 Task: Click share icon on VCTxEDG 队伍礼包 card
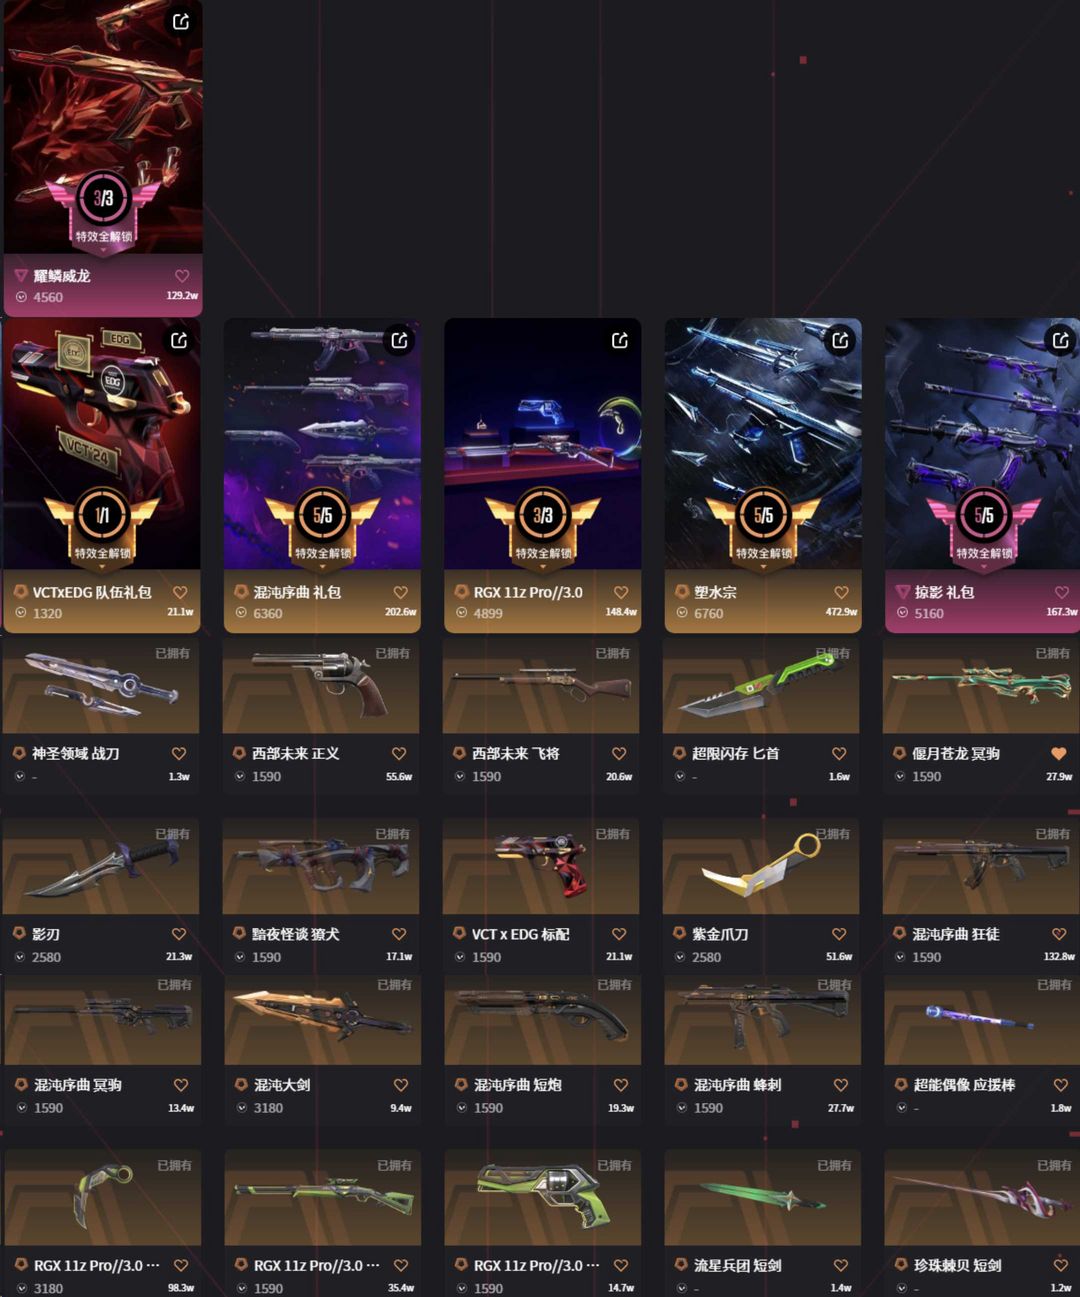(179, 341)
